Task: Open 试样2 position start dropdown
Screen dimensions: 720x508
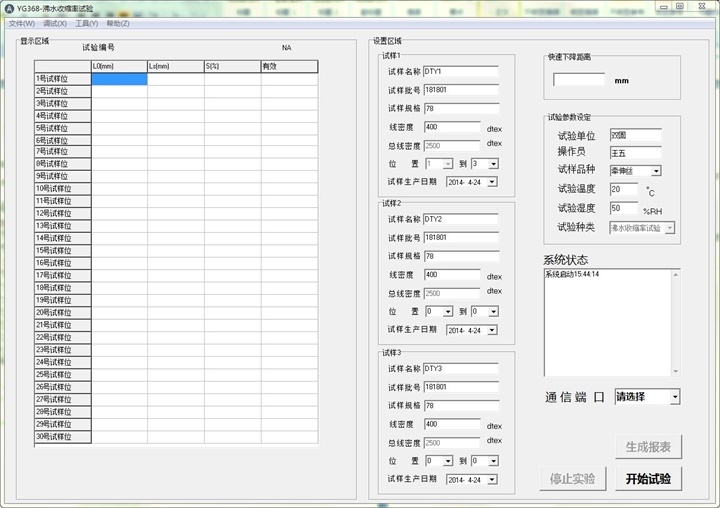Action: [x=447, y=311]
